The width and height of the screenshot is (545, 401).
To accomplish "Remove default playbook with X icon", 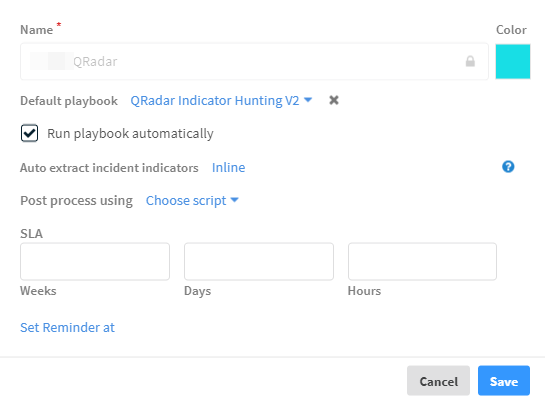I will [334, 100].
